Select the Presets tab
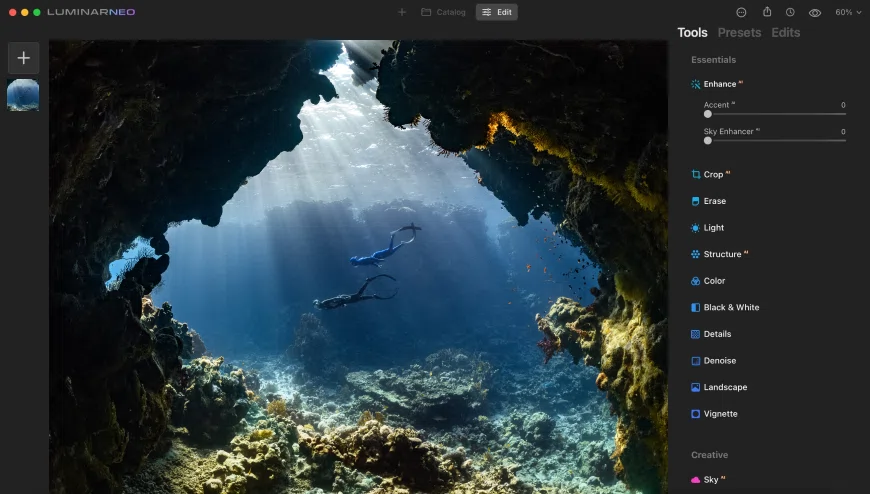This screenshot has width=870, height=494. [x=739, y=33]
